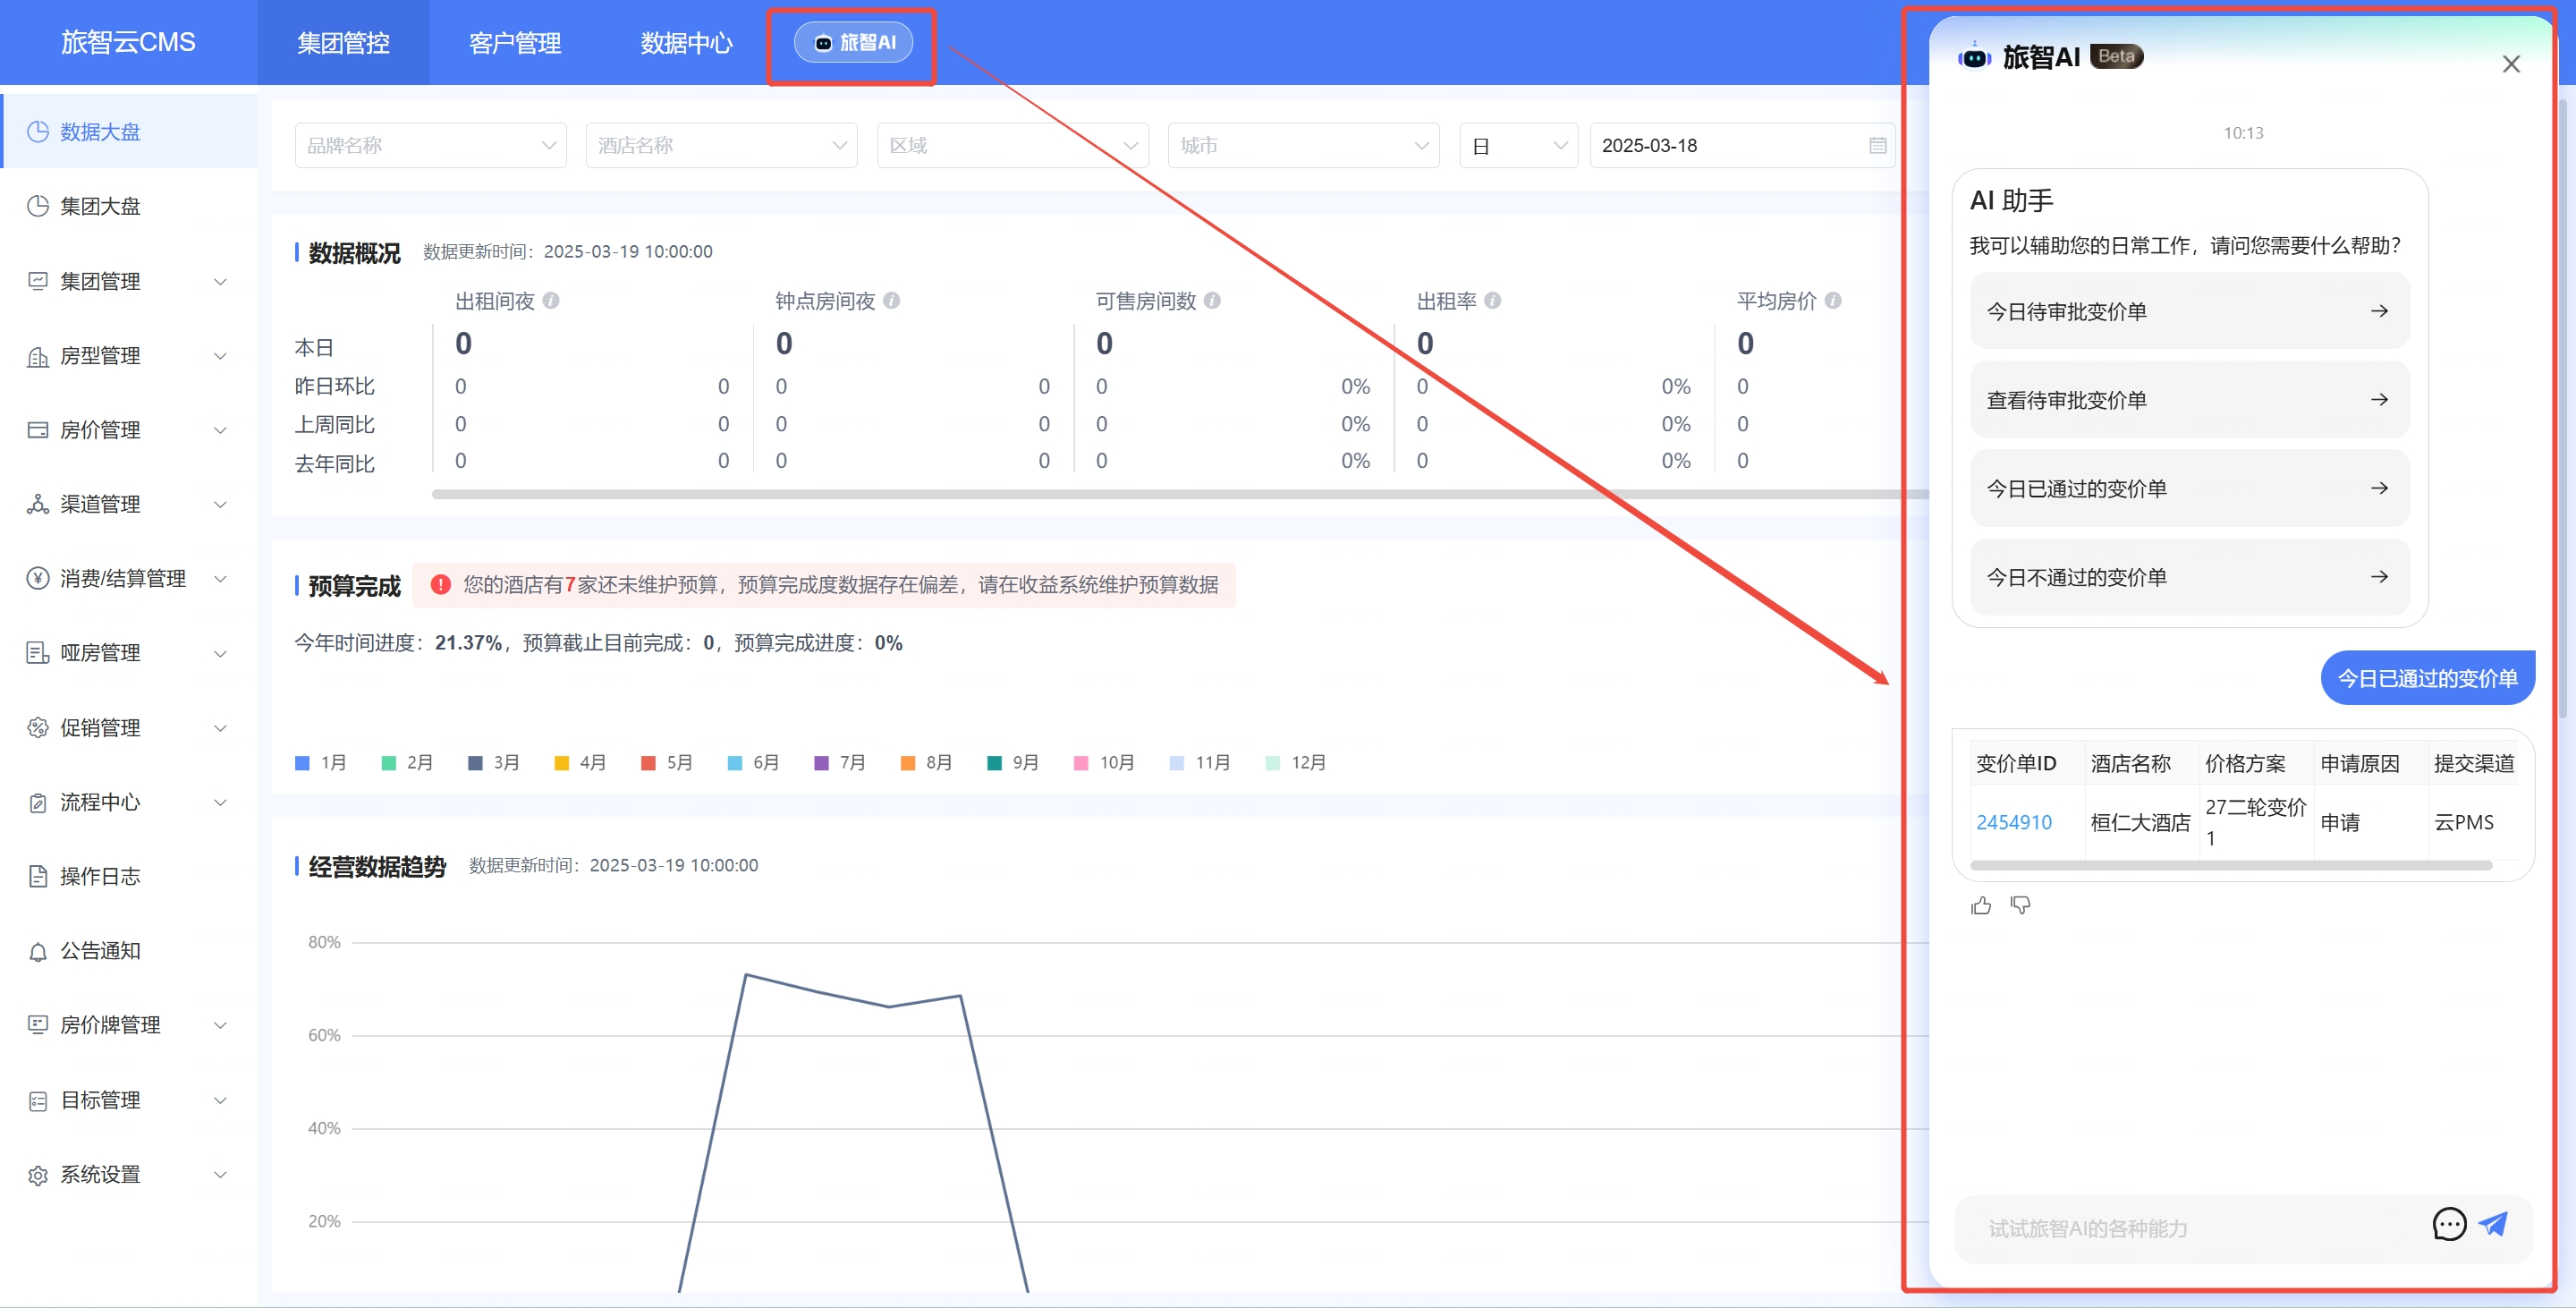
Task: Click the info icon beside 钟点房间夜
Action: click(892, 300)
